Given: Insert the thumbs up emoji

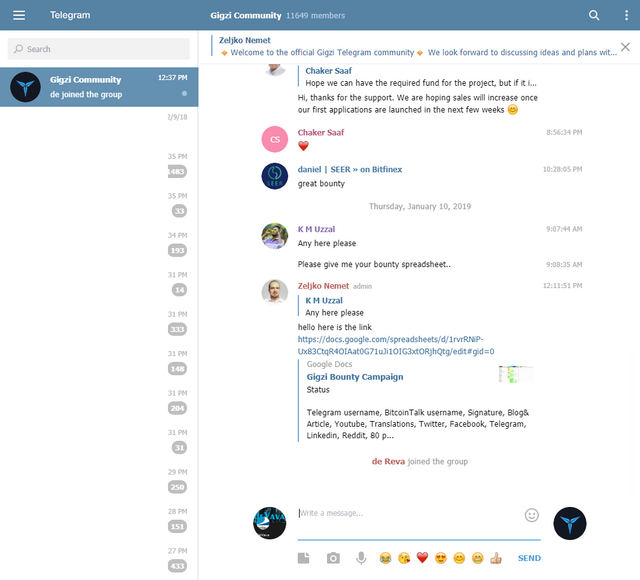Looking at the screenshot, I should [496, 558].
